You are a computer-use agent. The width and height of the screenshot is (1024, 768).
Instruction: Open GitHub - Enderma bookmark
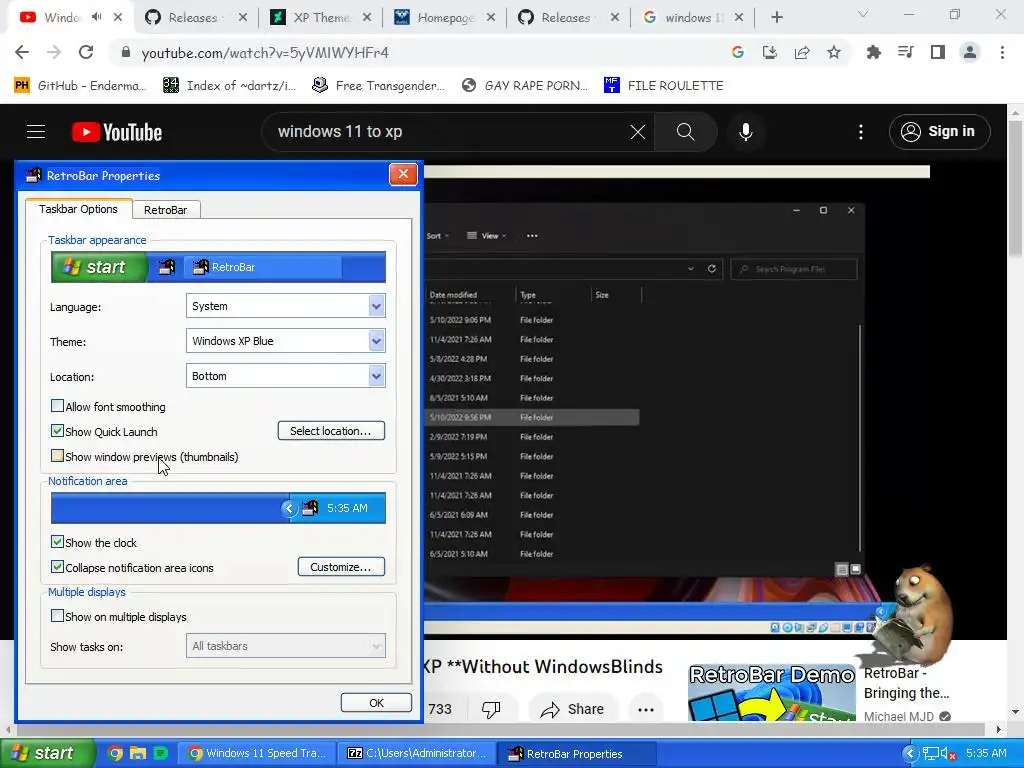click(x=80, y=86)
